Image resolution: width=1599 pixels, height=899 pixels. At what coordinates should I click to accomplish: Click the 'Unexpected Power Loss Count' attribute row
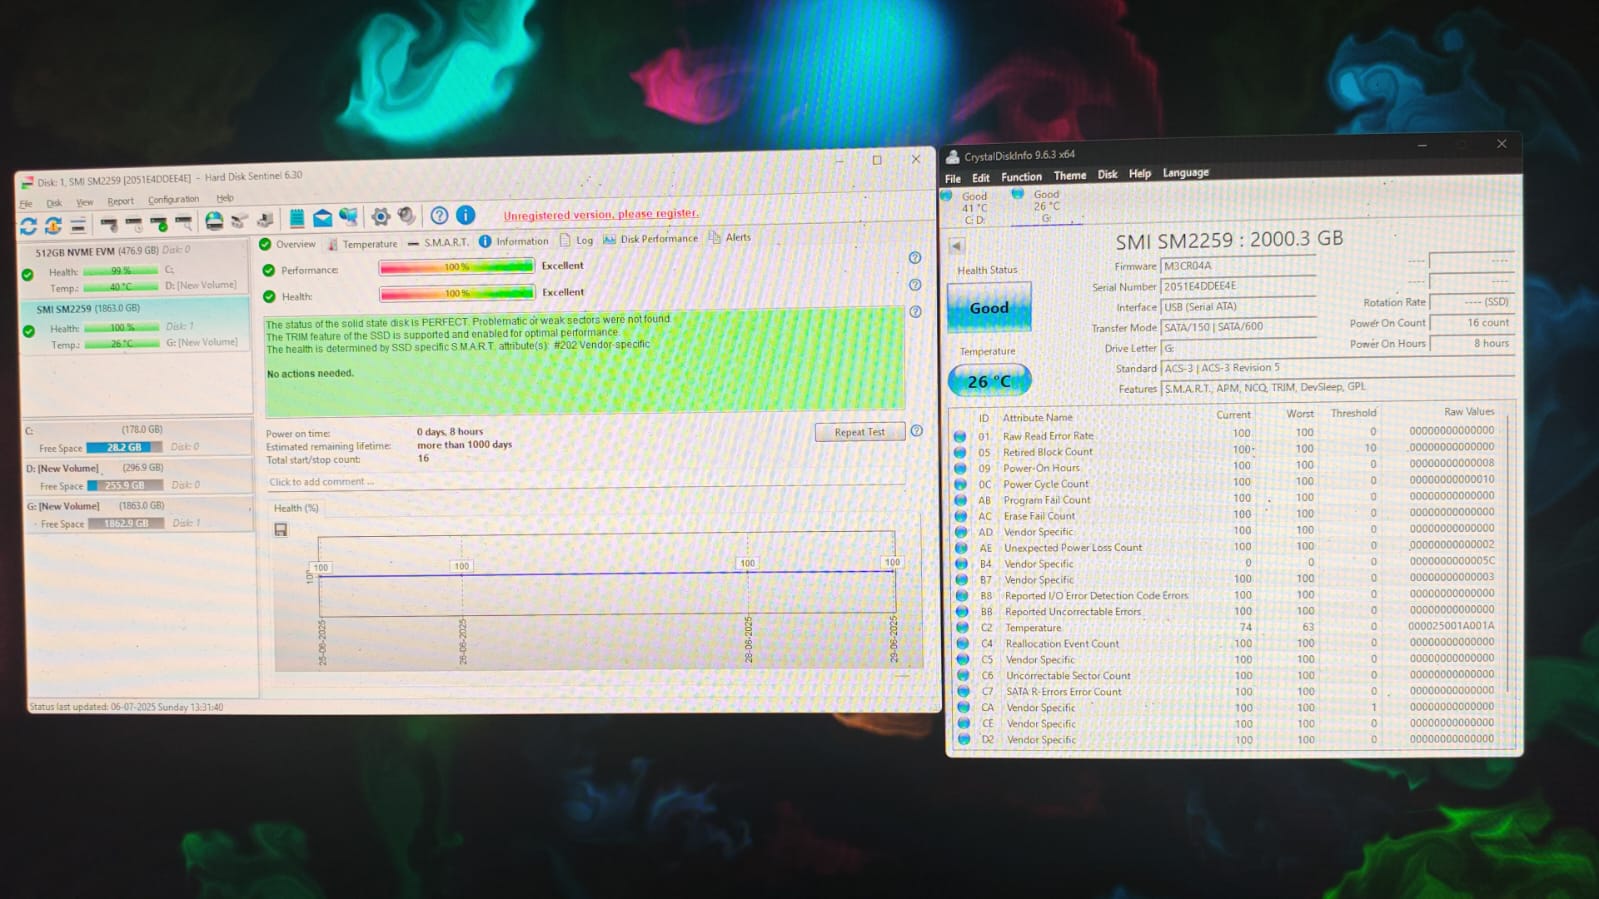[1228, 548]
